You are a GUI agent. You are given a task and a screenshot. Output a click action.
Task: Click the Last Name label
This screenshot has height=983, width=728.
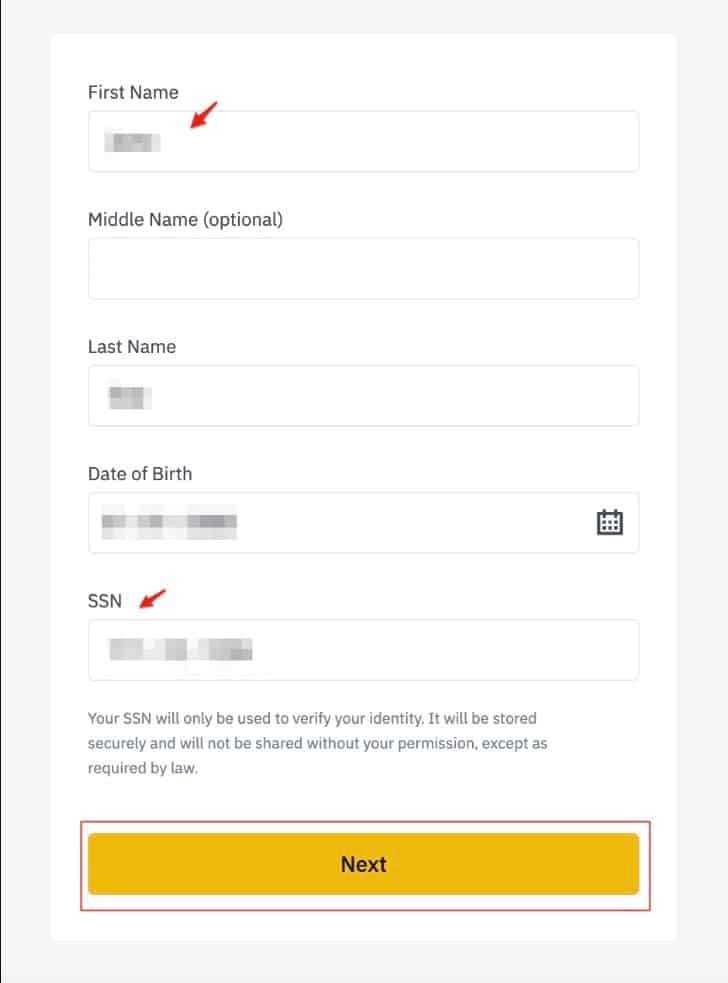tap(132, 346)
